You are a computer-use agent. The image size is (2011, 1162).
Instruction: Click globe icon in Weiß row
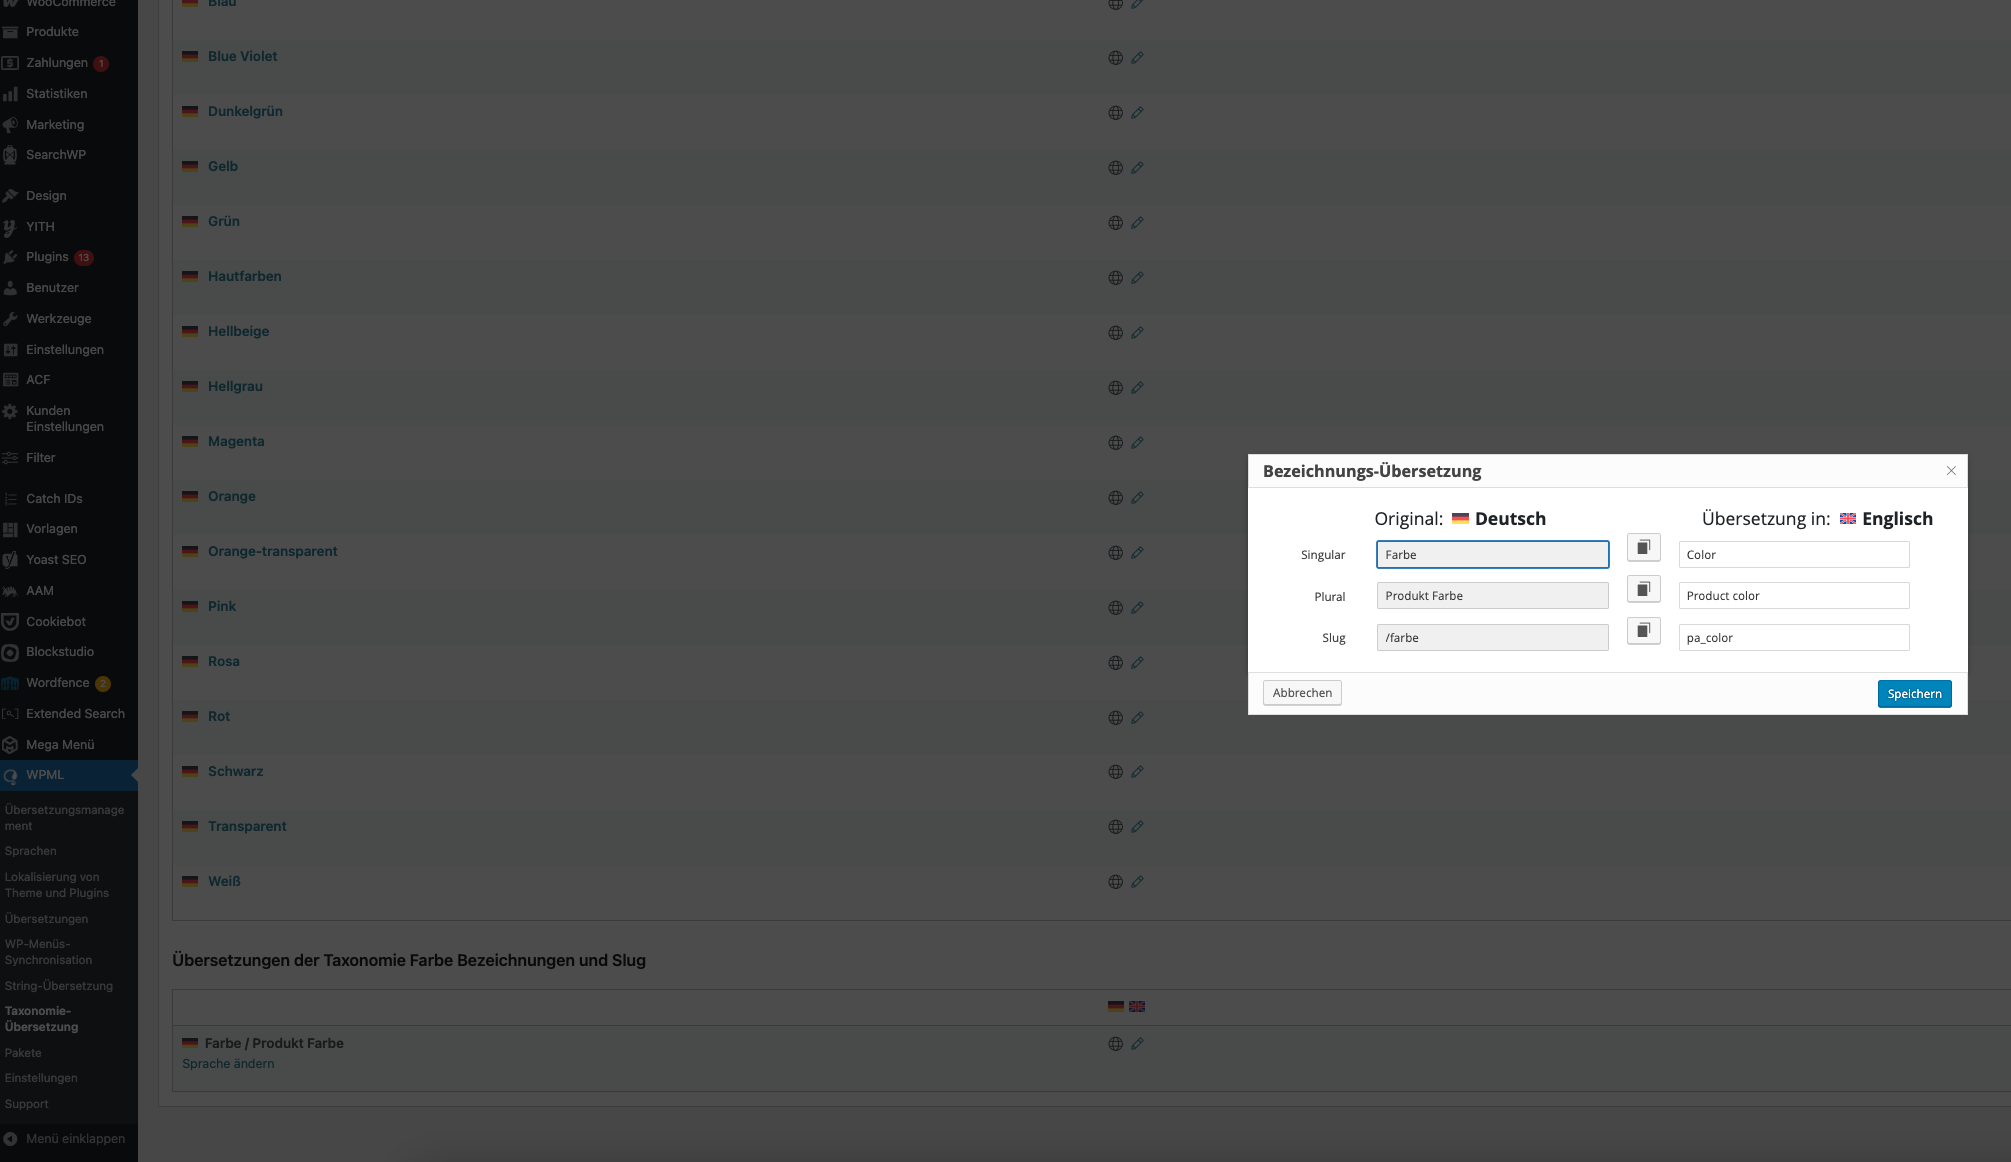(x=1115, y=882)
